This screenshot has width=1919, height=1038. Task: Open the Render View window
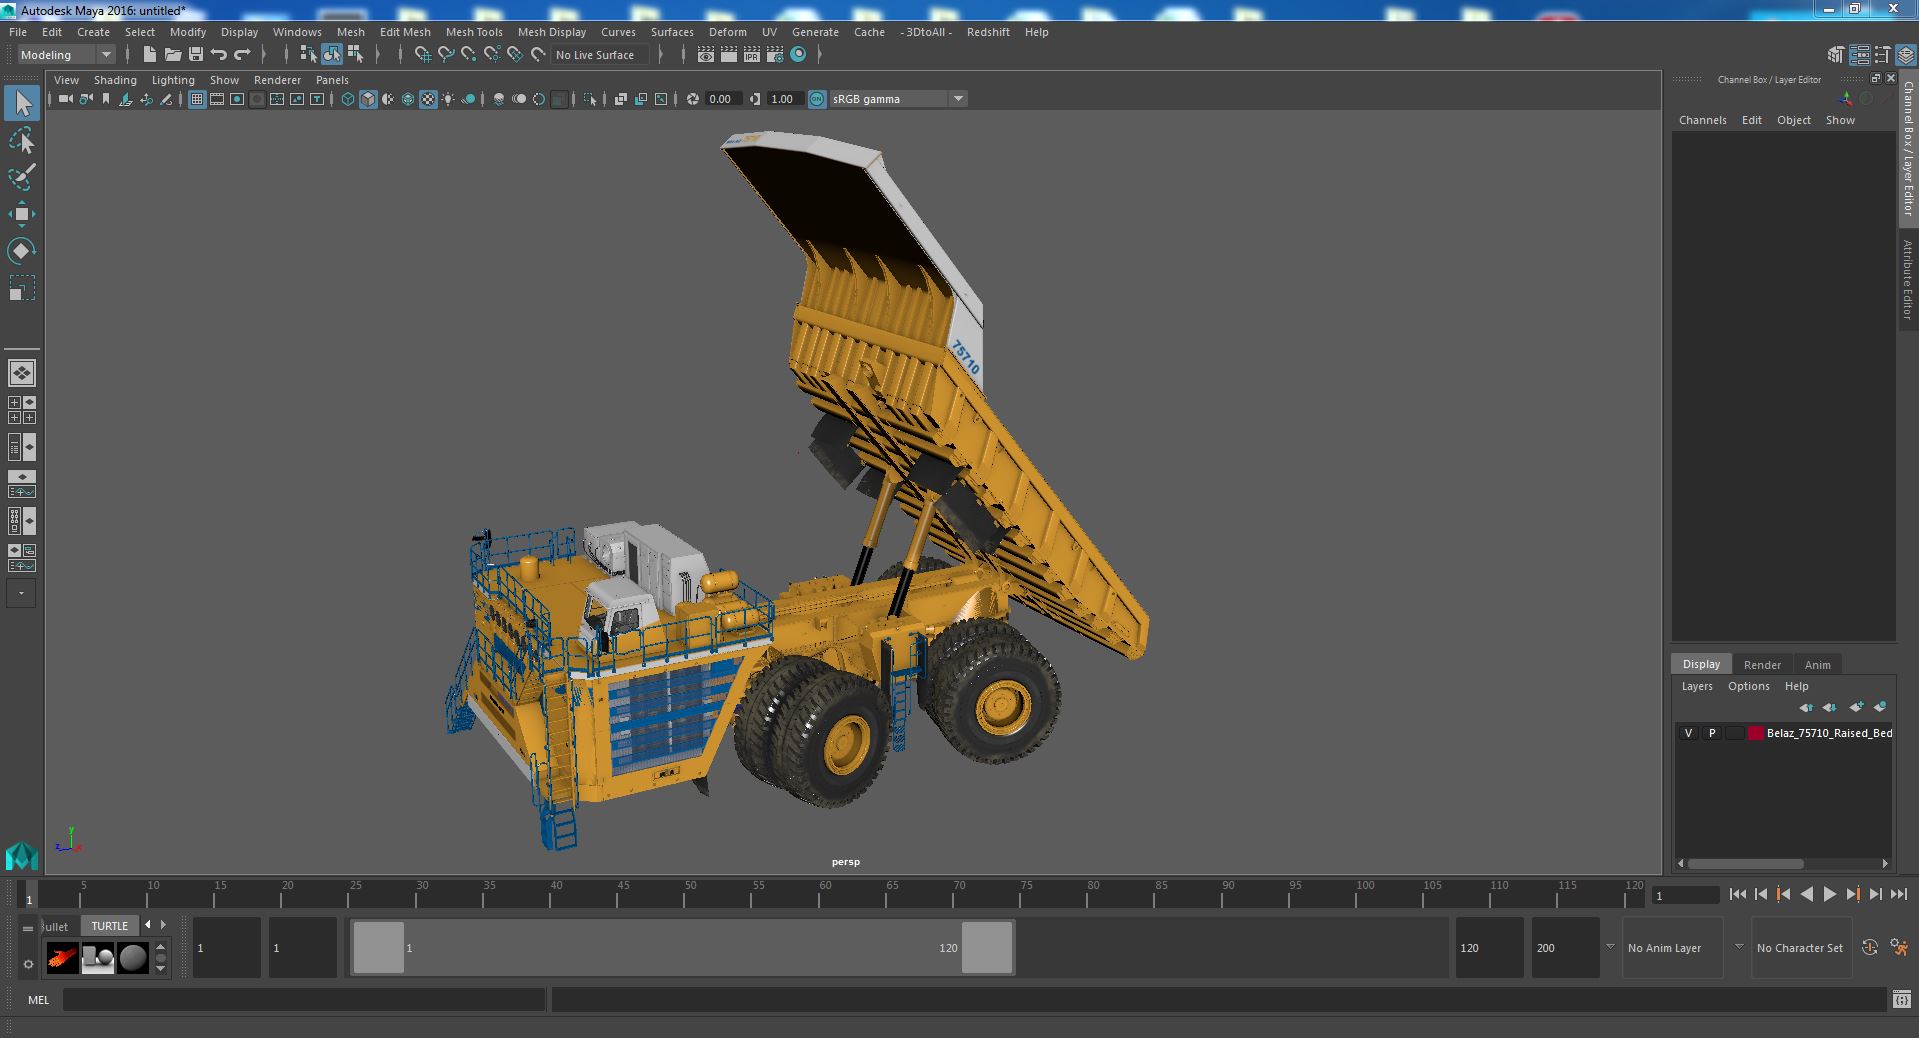pyautogui.click(x=706, y=55)
